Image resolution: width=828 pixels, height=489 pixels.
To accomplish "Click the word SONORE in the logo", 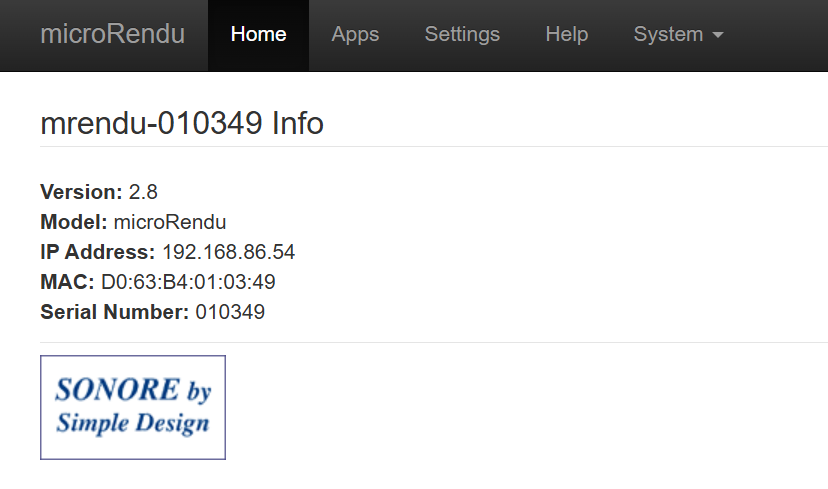I will click(117, 389).
